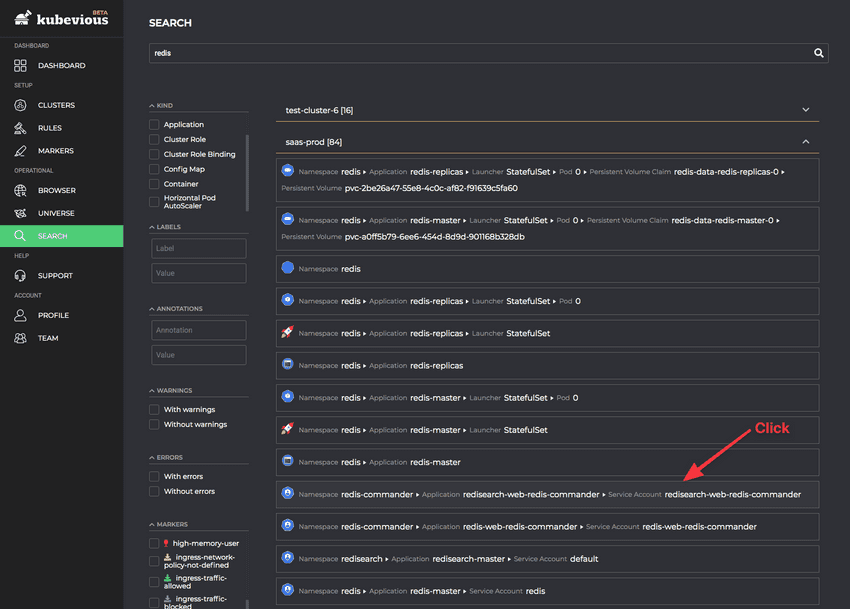Click the search magnifier icon
This screenshot has height=609, width=850.
[x=818, y=53]
